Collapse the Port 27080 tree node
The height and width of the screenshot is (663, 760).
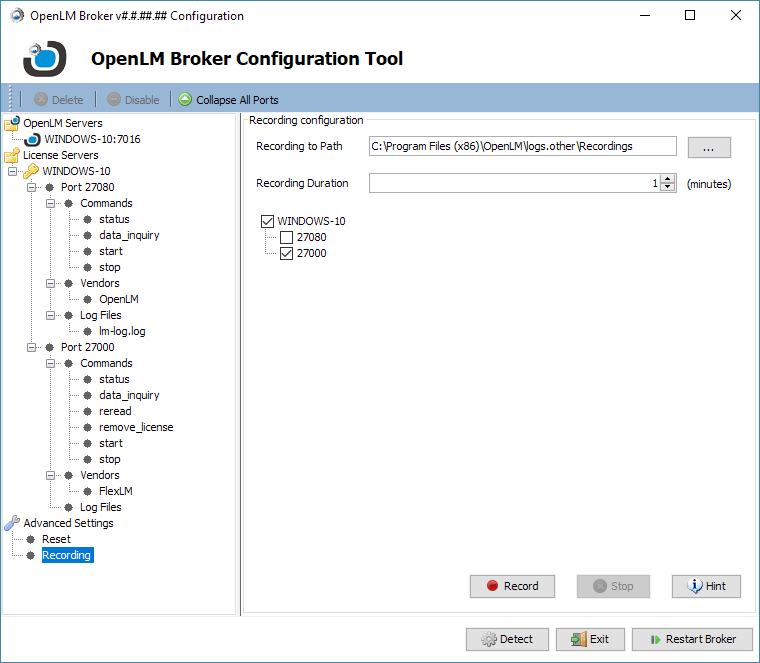click(31, 187)
